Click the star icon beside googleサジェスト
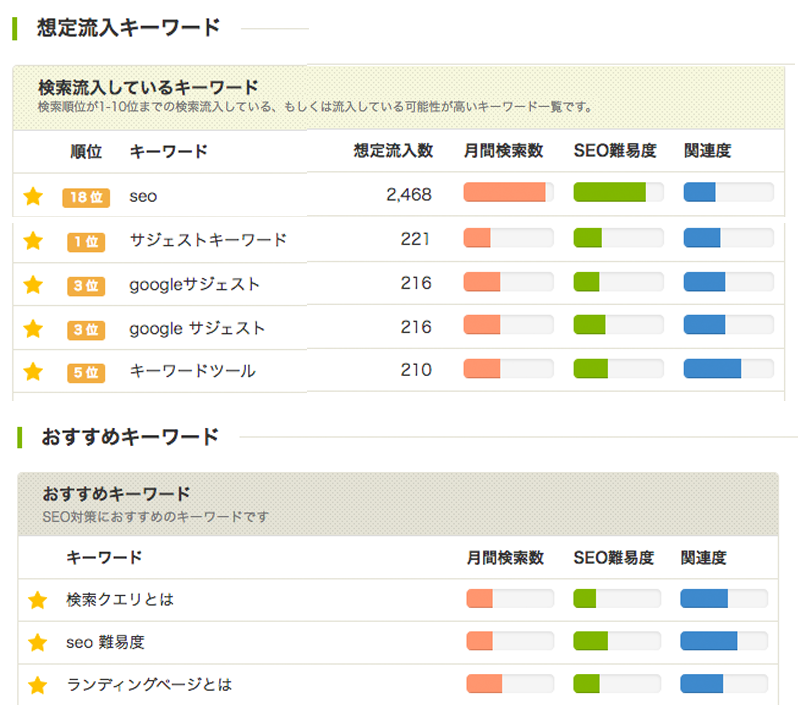Image resolution: width=800 pixels, height=728 pixels. click(33, 285)
